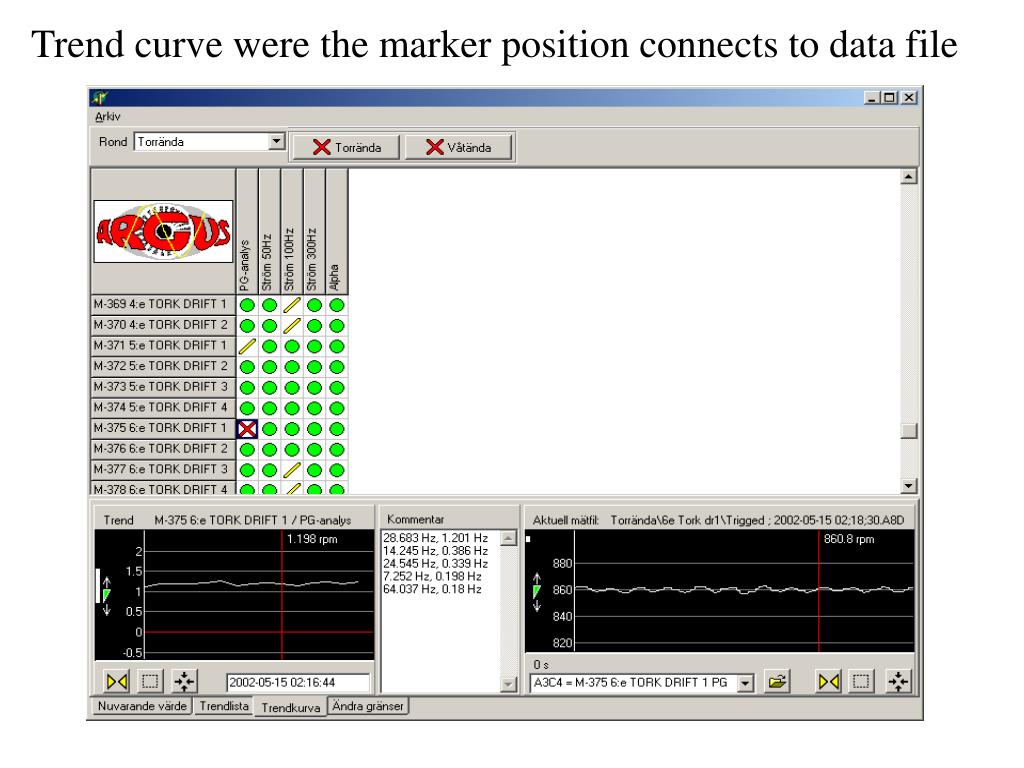Click dotted rectangle zoom icon under Trend graph
This screenshot has width=1024, height=768.
point(150,682)
